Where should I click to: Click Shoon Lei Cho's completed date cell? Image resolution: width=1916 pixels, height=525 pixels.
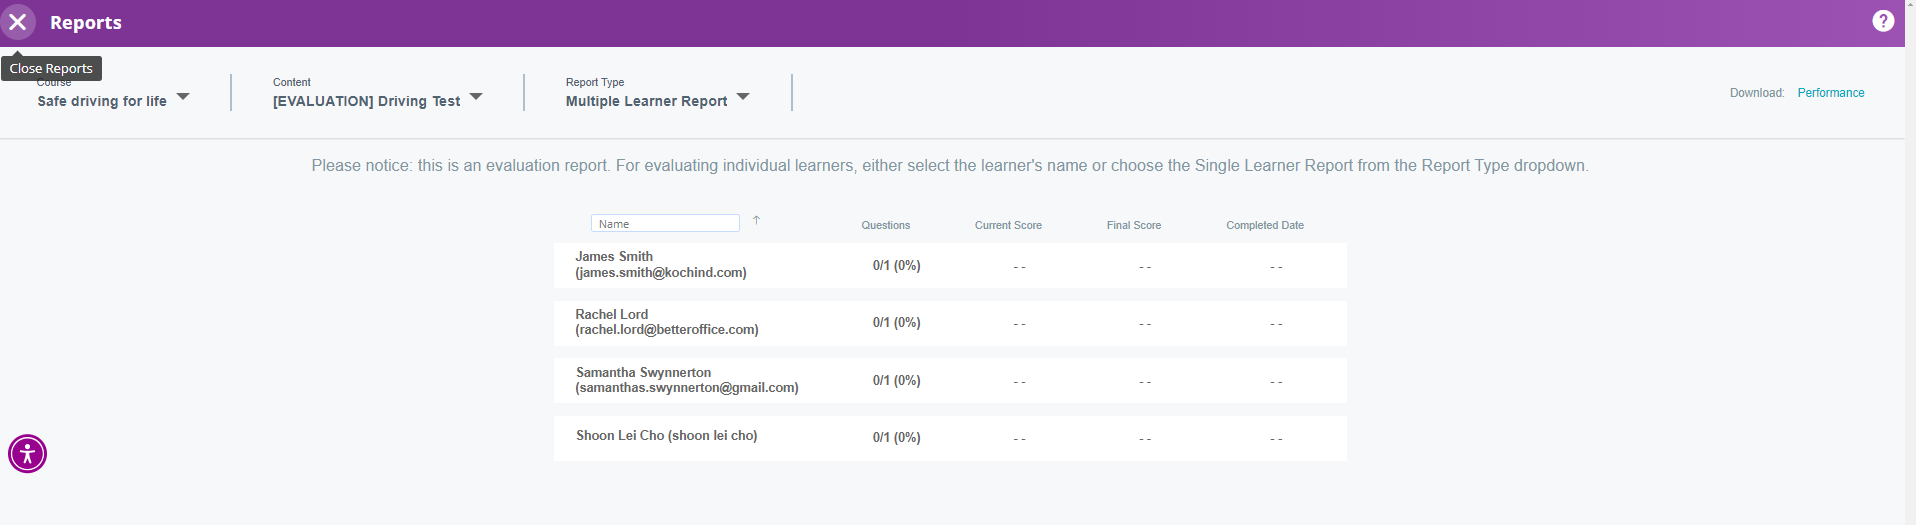pos(1276,439)
